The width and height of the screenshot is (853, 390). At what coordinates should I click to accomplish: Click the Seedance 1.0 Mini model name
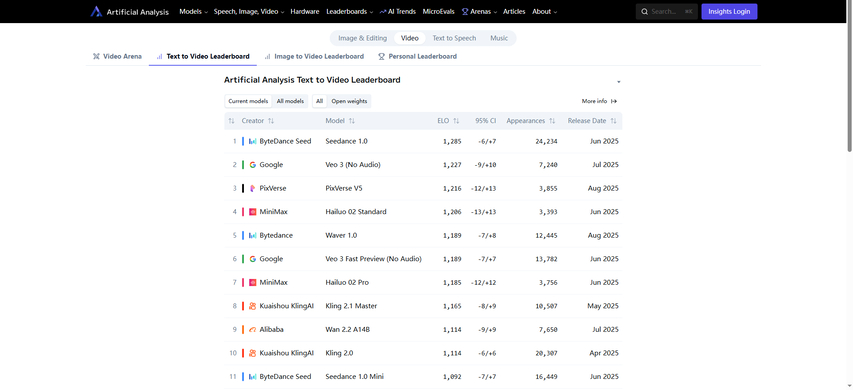pos(355,376)
